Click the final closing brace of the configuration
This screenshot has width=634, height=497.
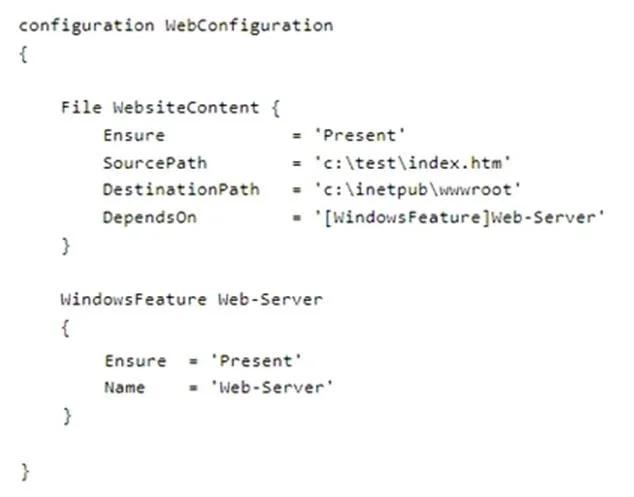point(25,472)
